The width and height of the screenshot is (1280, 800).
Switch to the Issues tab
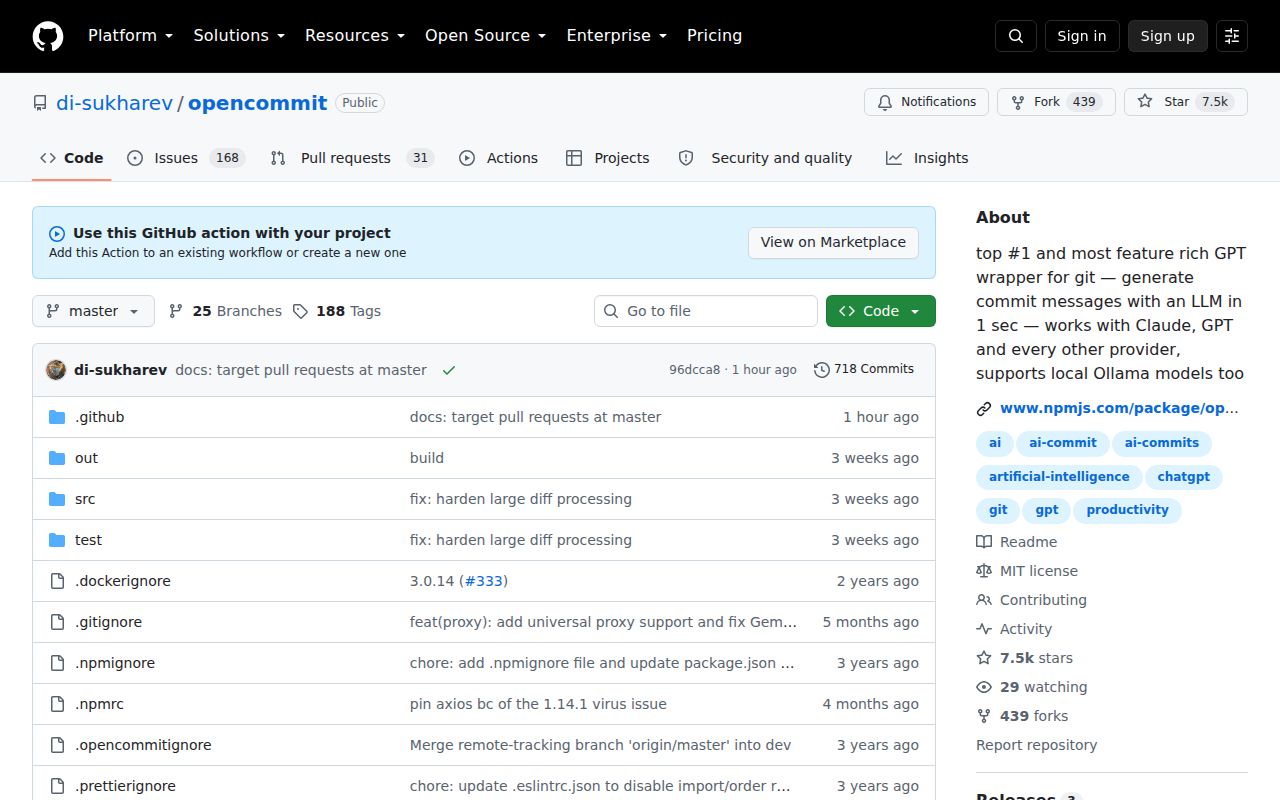[x=186, y=158]
